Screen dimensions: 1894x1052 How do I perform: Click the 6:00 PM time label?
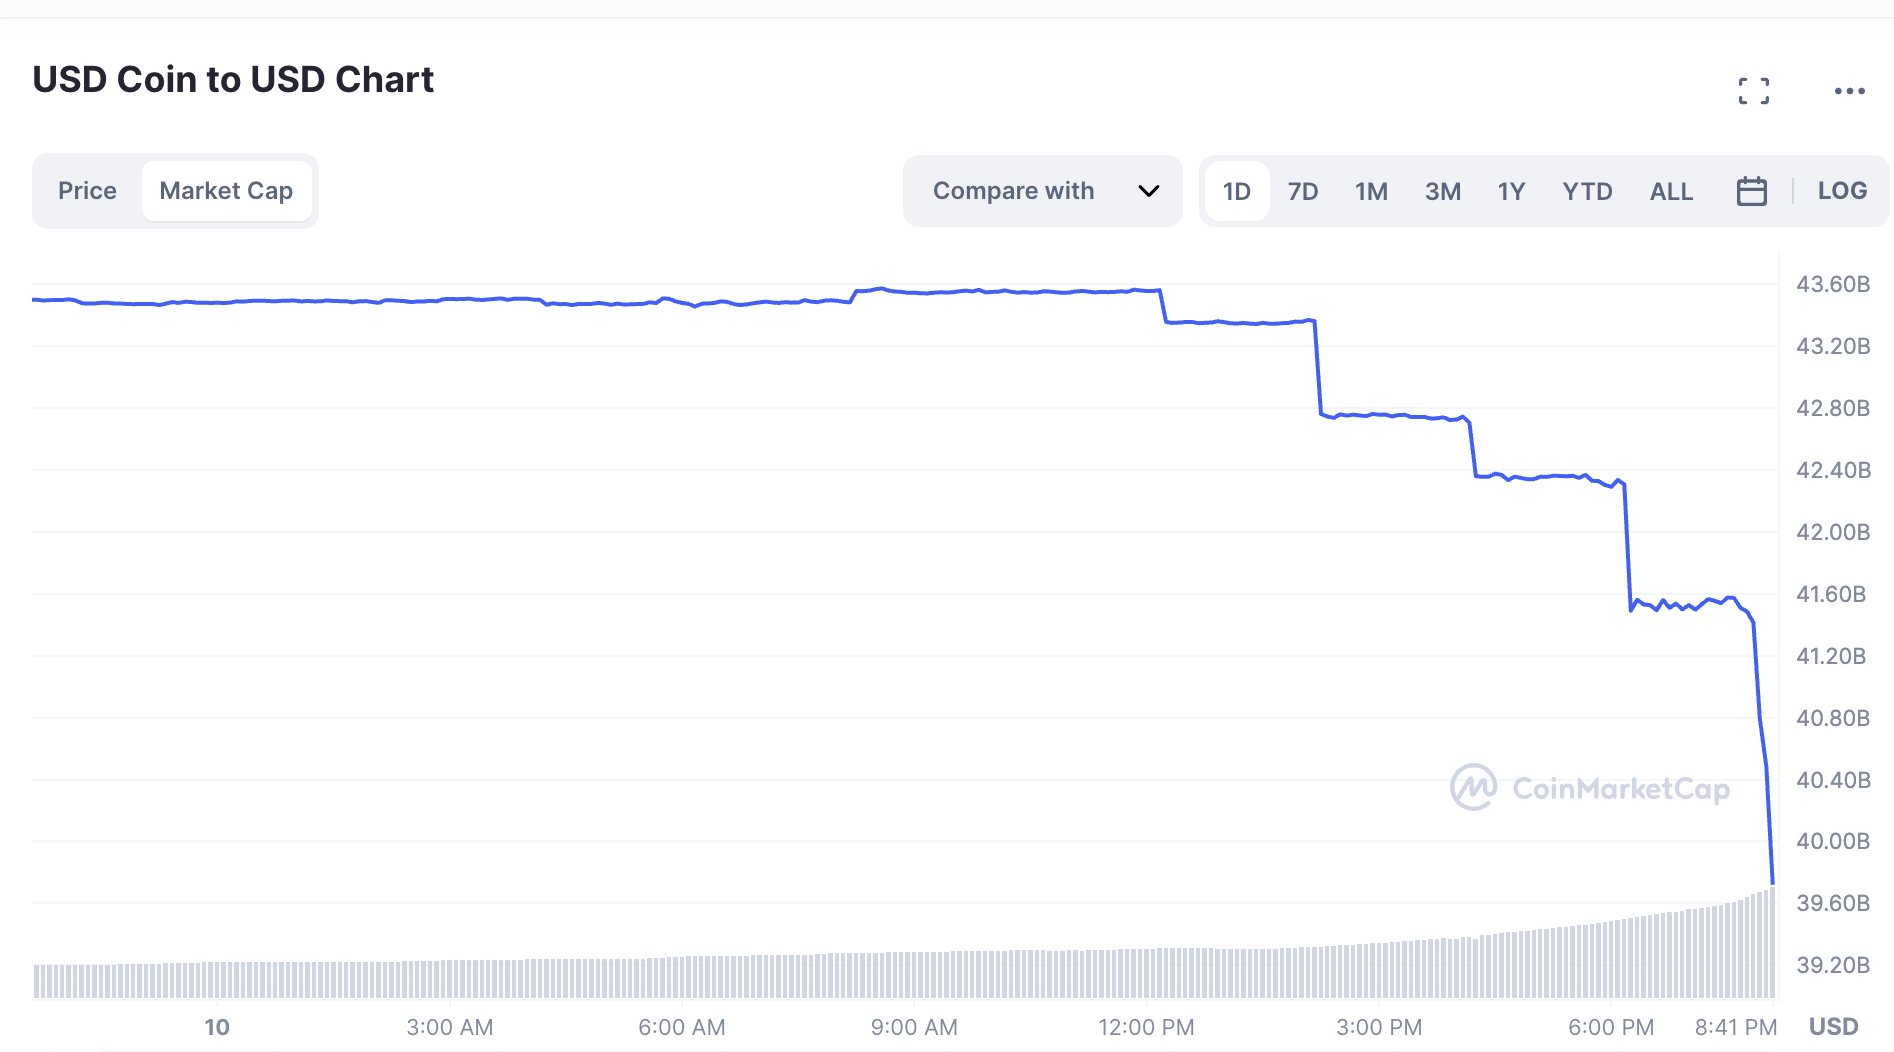tap(1610, 1027)
